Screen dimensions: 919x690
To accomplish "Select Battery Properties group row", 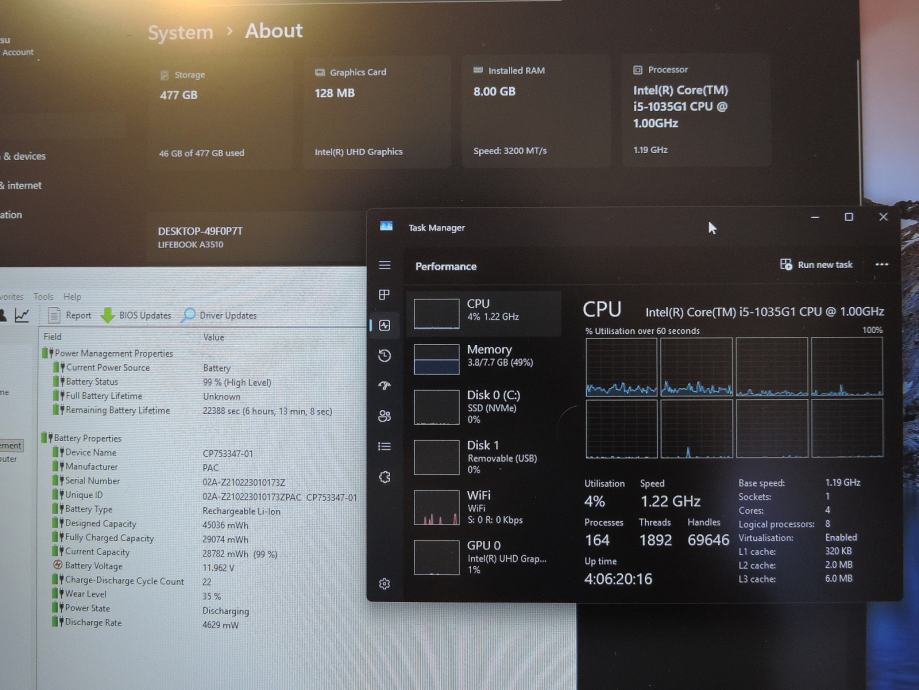I will [x=82, y=438].
